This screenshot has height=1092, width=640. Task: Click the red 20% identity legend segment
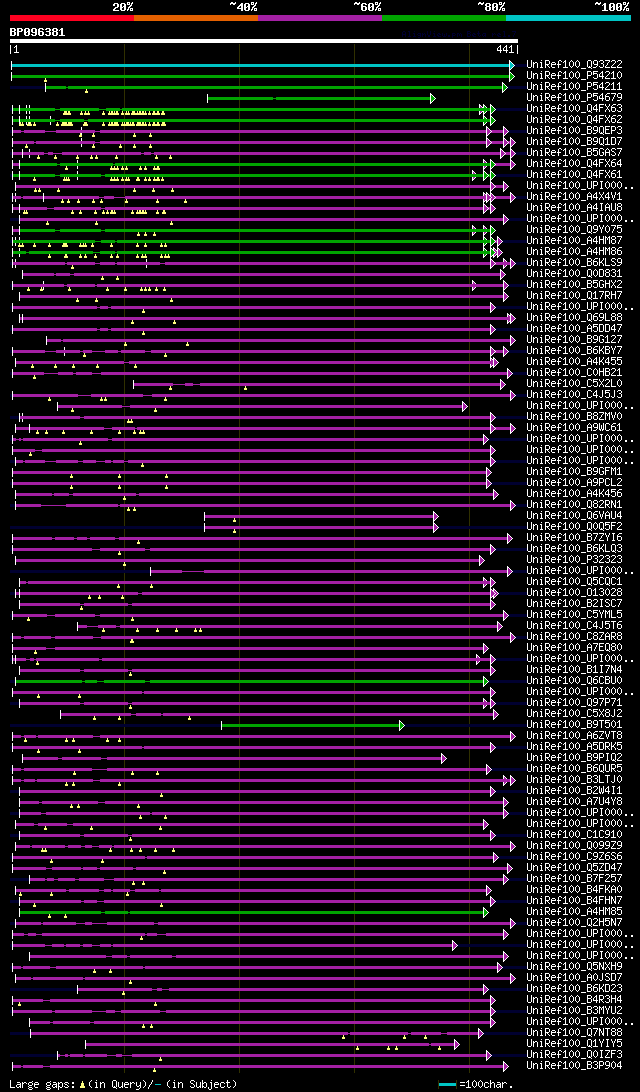[x=72, y=18]
